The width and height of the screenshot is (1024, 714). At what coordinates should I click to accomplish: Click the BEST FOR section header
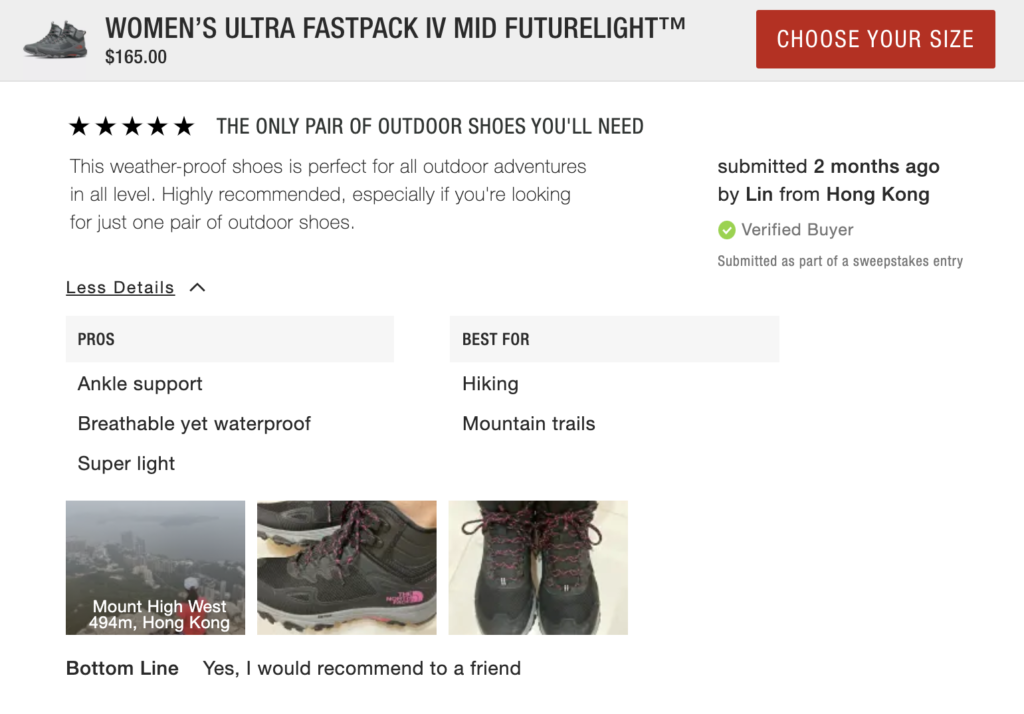click(x=496, y=339)
